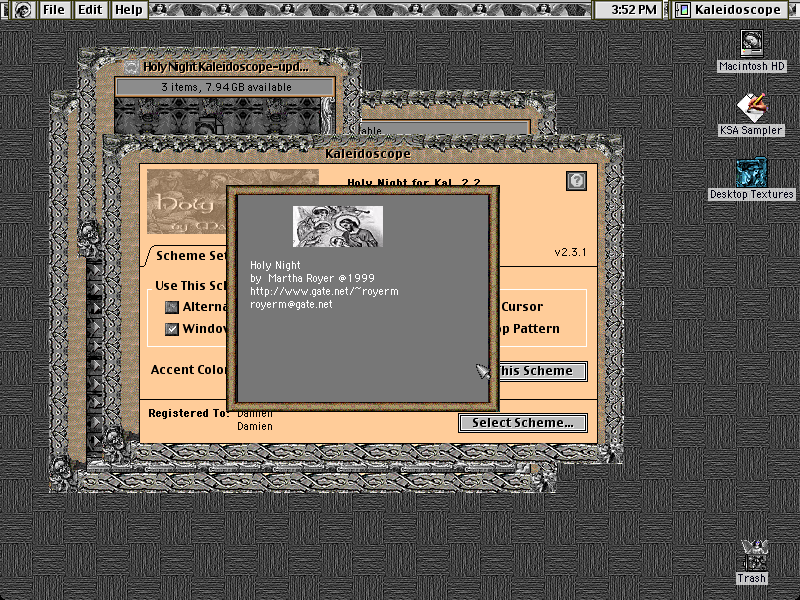
Task: Click the Damien registered name text
Action: point(255,426)
